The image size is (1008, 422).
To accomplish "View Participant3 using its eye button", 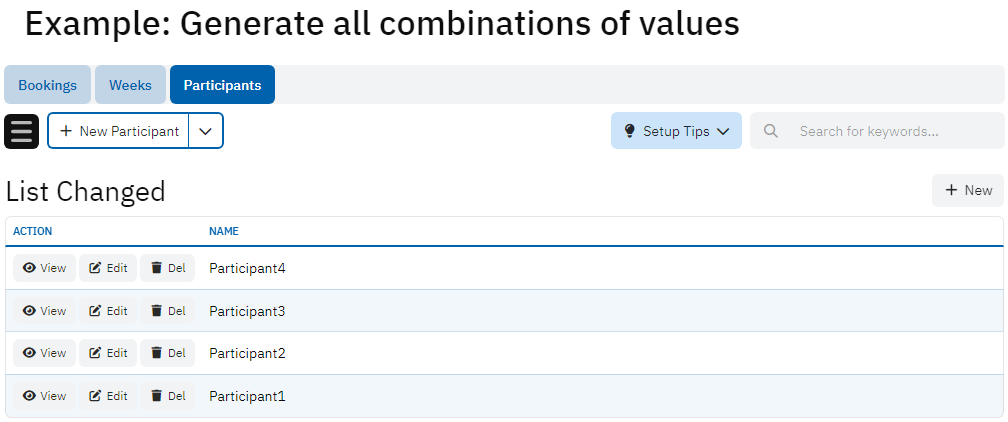I will [44, 311].
